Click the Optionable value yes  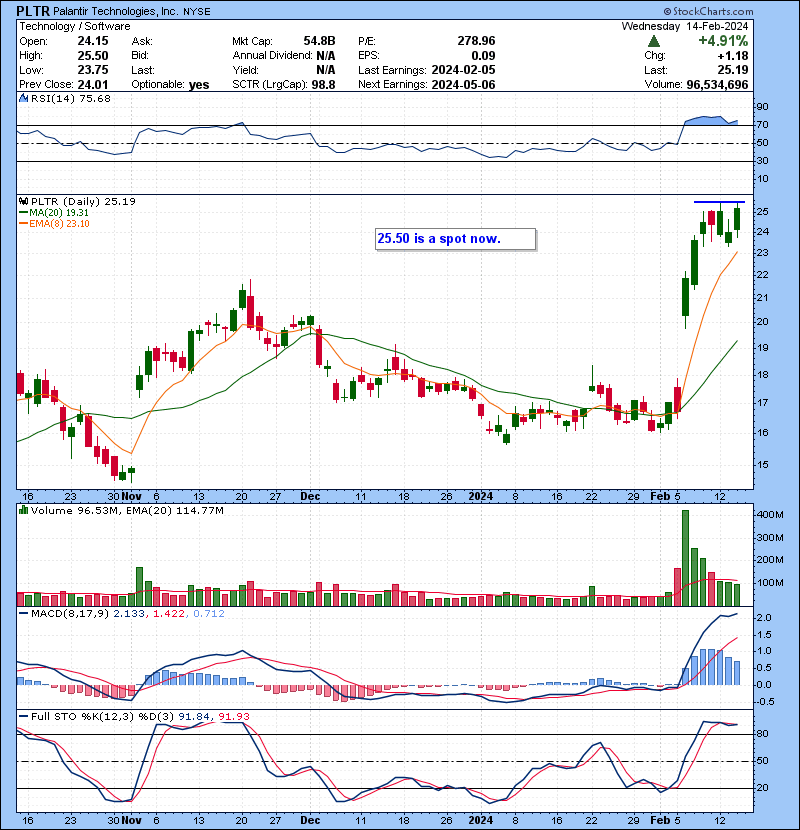pos(199,85)
